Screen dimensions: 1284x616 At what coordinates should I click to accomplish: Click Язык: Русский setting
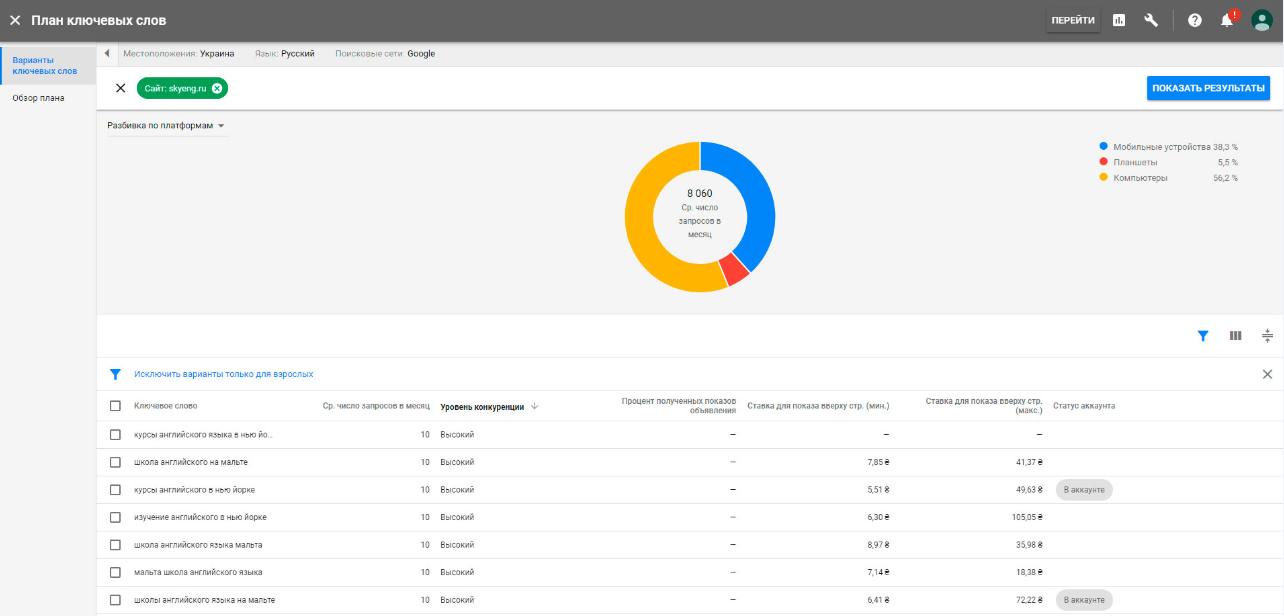point(285,54)
